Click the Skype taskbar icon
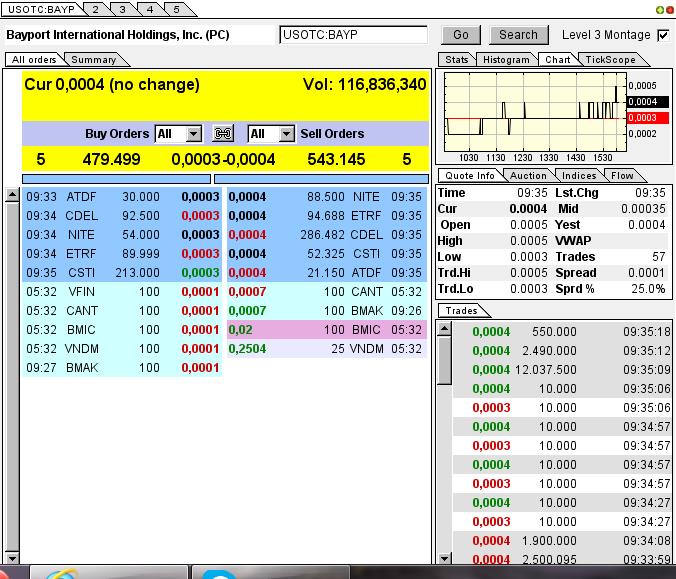 coord(220,574)
